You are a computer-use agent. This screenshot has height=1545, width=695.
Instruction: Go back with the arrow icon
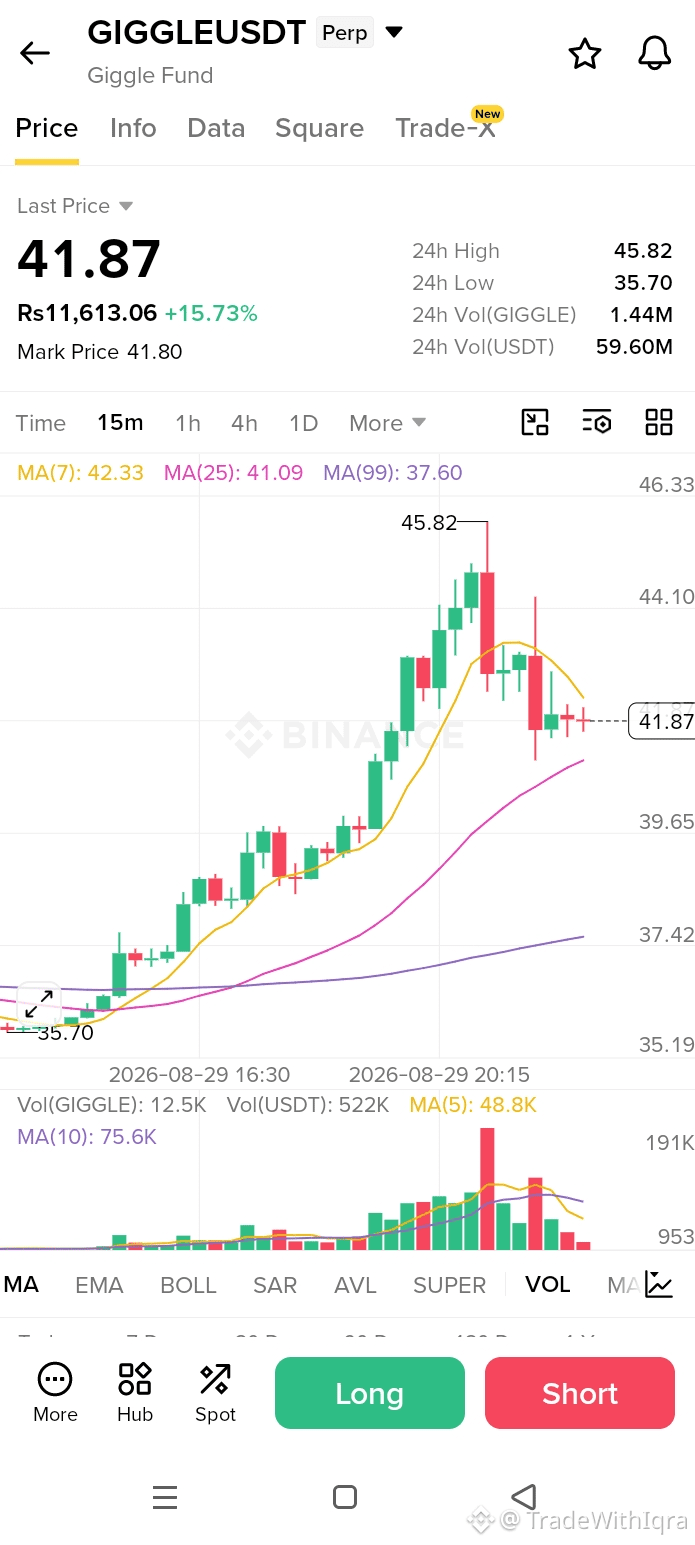click(35, 53)
